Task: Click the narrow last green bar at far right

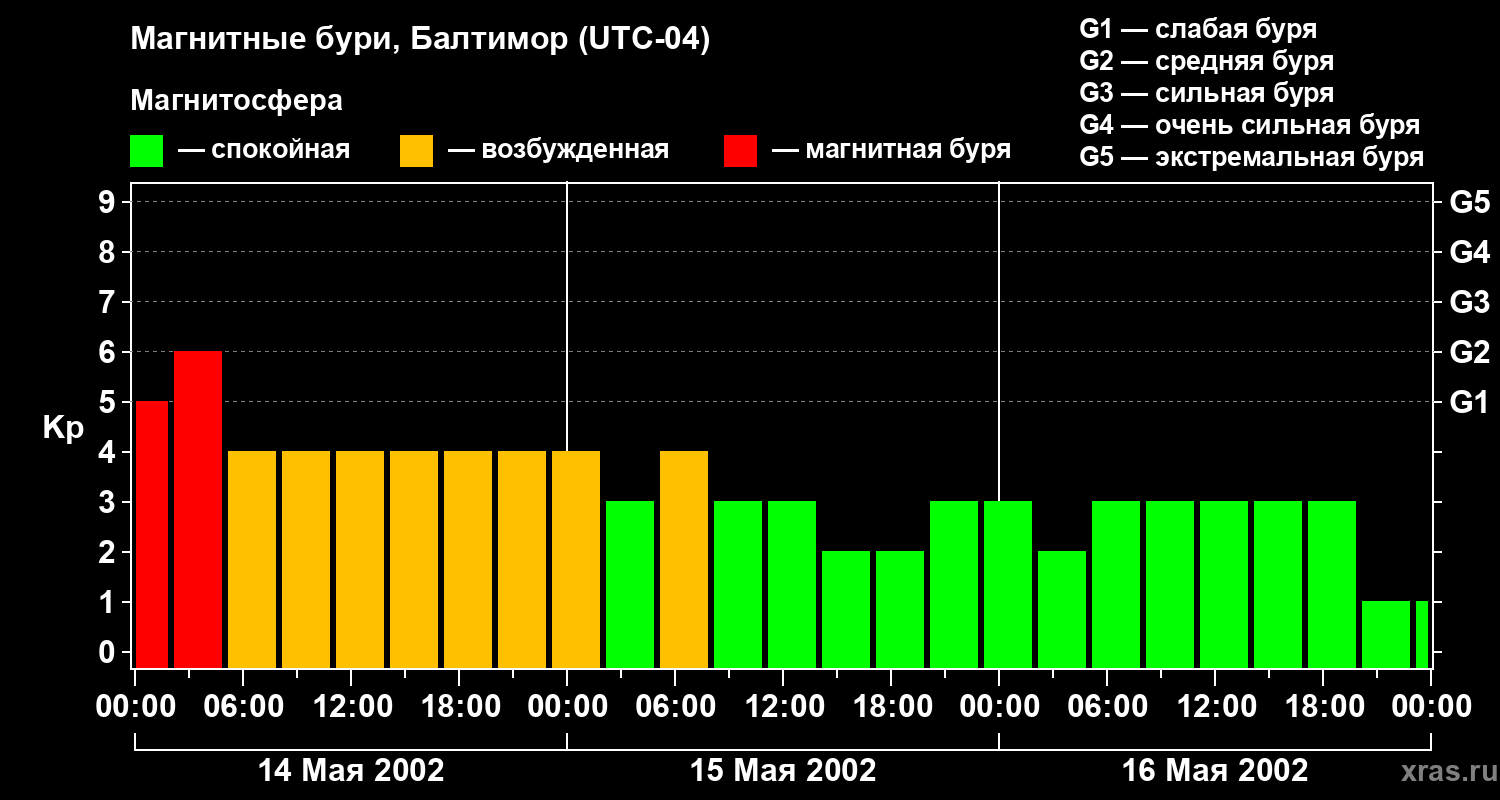Action: point(1421,634)
